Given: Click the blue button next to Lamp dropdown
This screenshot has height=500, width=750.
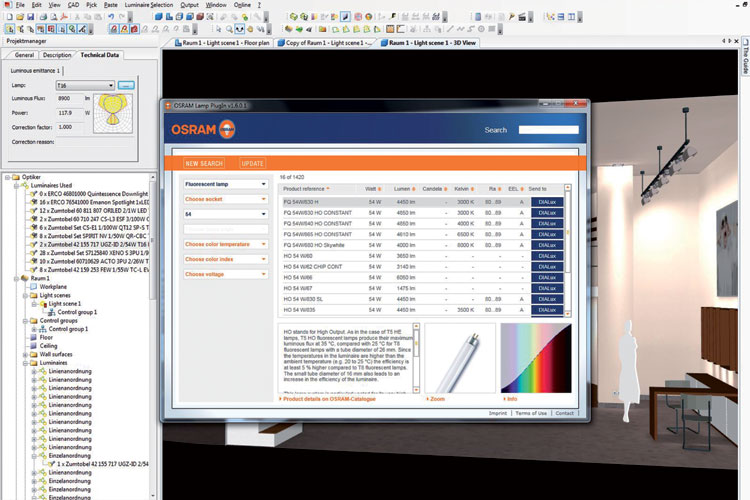Looking at the screenshot, I should click(x=126, y=86).
